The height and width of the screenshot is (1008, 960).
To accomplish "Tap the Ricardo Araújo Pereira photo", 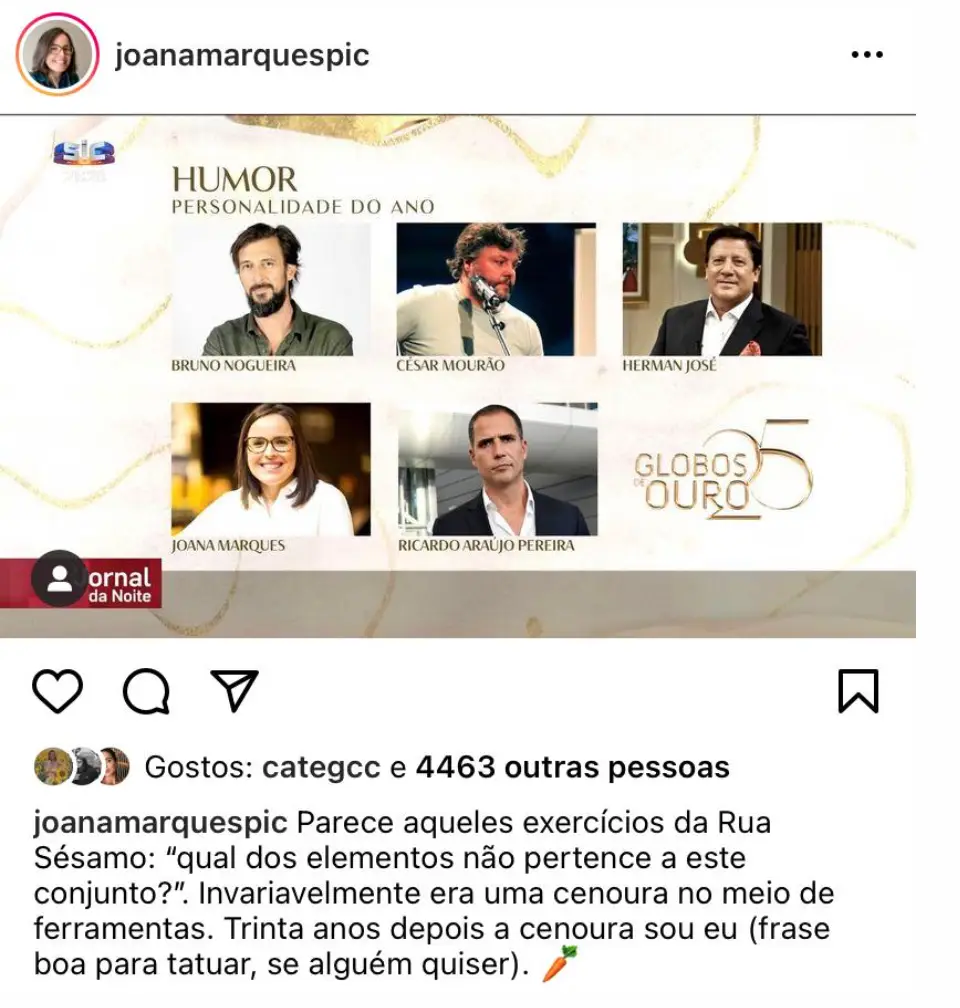I will [497, 469].
